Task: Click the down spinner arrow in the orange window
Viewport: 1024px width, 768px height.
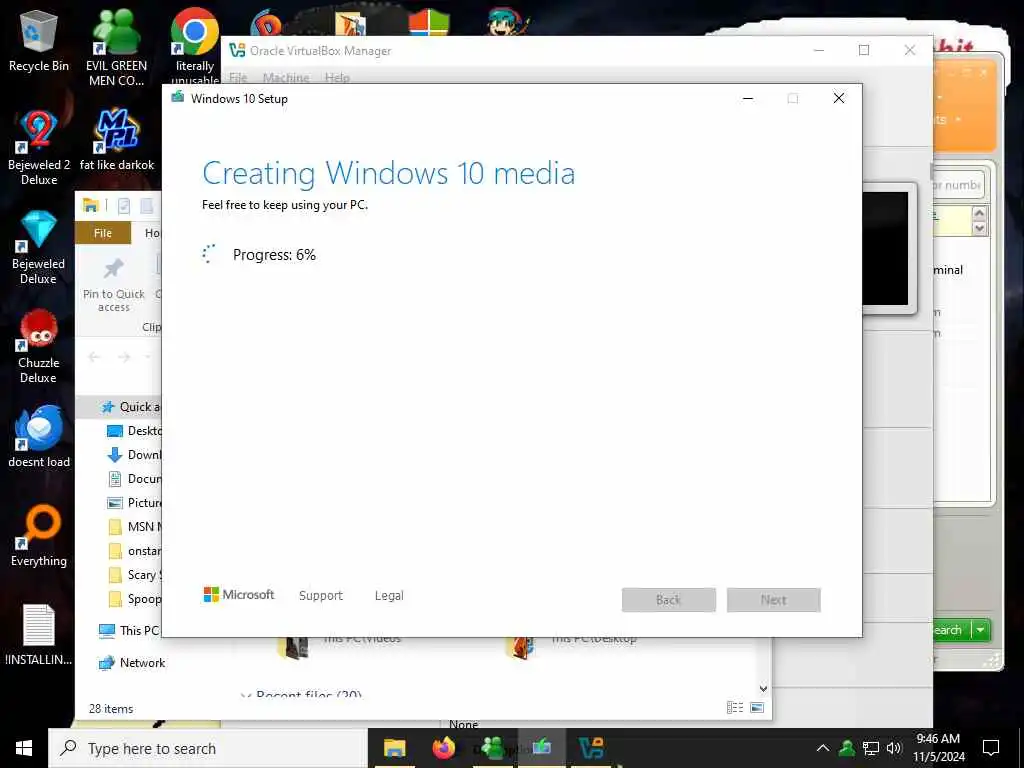Action: (979, 229)
